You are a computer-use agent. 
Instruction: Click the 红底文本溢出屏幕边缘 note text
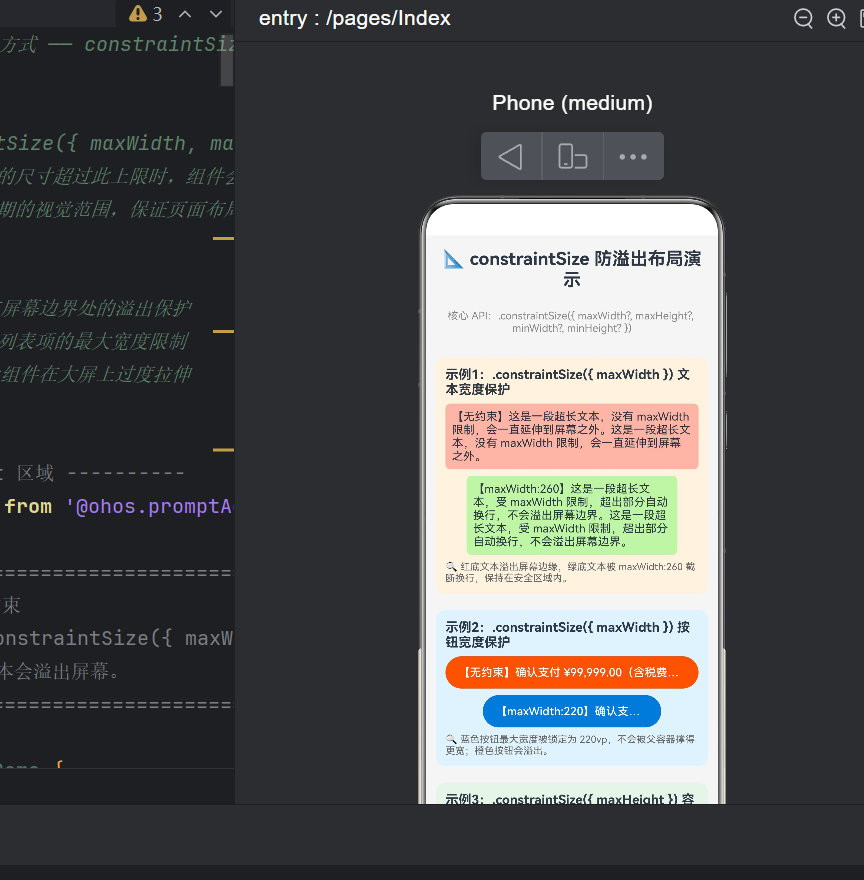[x=570, y=572]
